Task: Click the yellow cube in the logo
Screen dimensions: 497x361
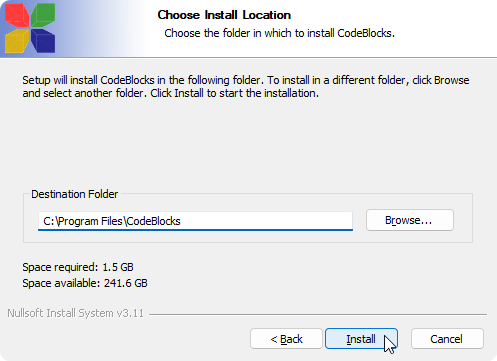Action: tap(17, 41)
